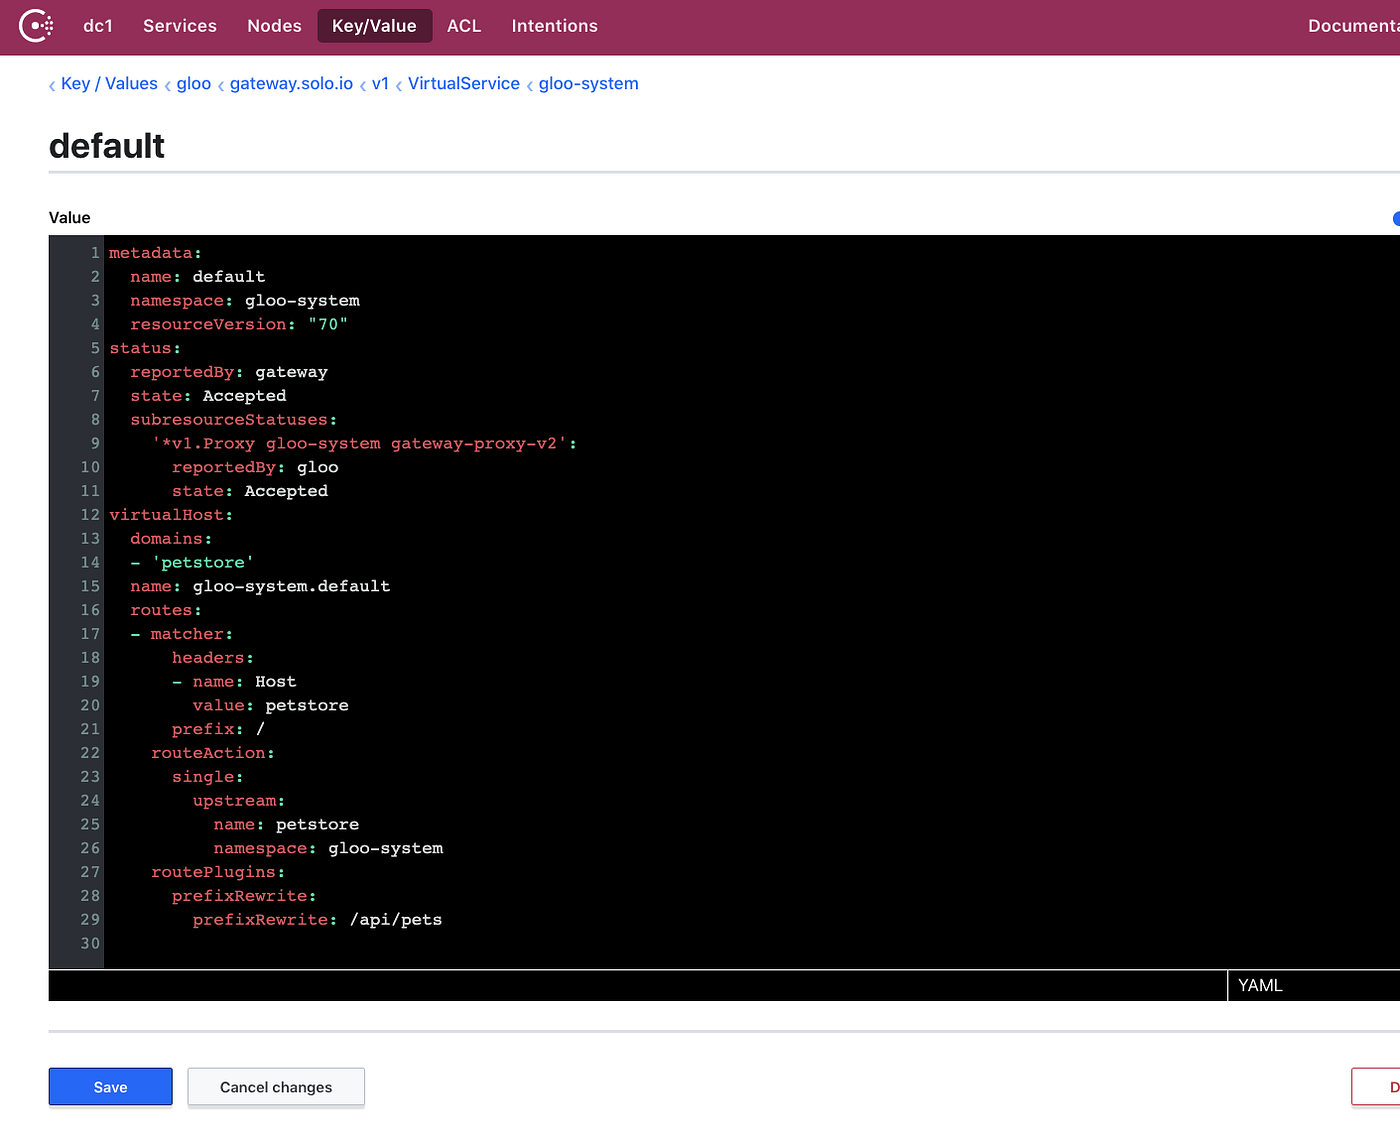
Task: Select the Key/Value navigation item
Action: [374, 26]
